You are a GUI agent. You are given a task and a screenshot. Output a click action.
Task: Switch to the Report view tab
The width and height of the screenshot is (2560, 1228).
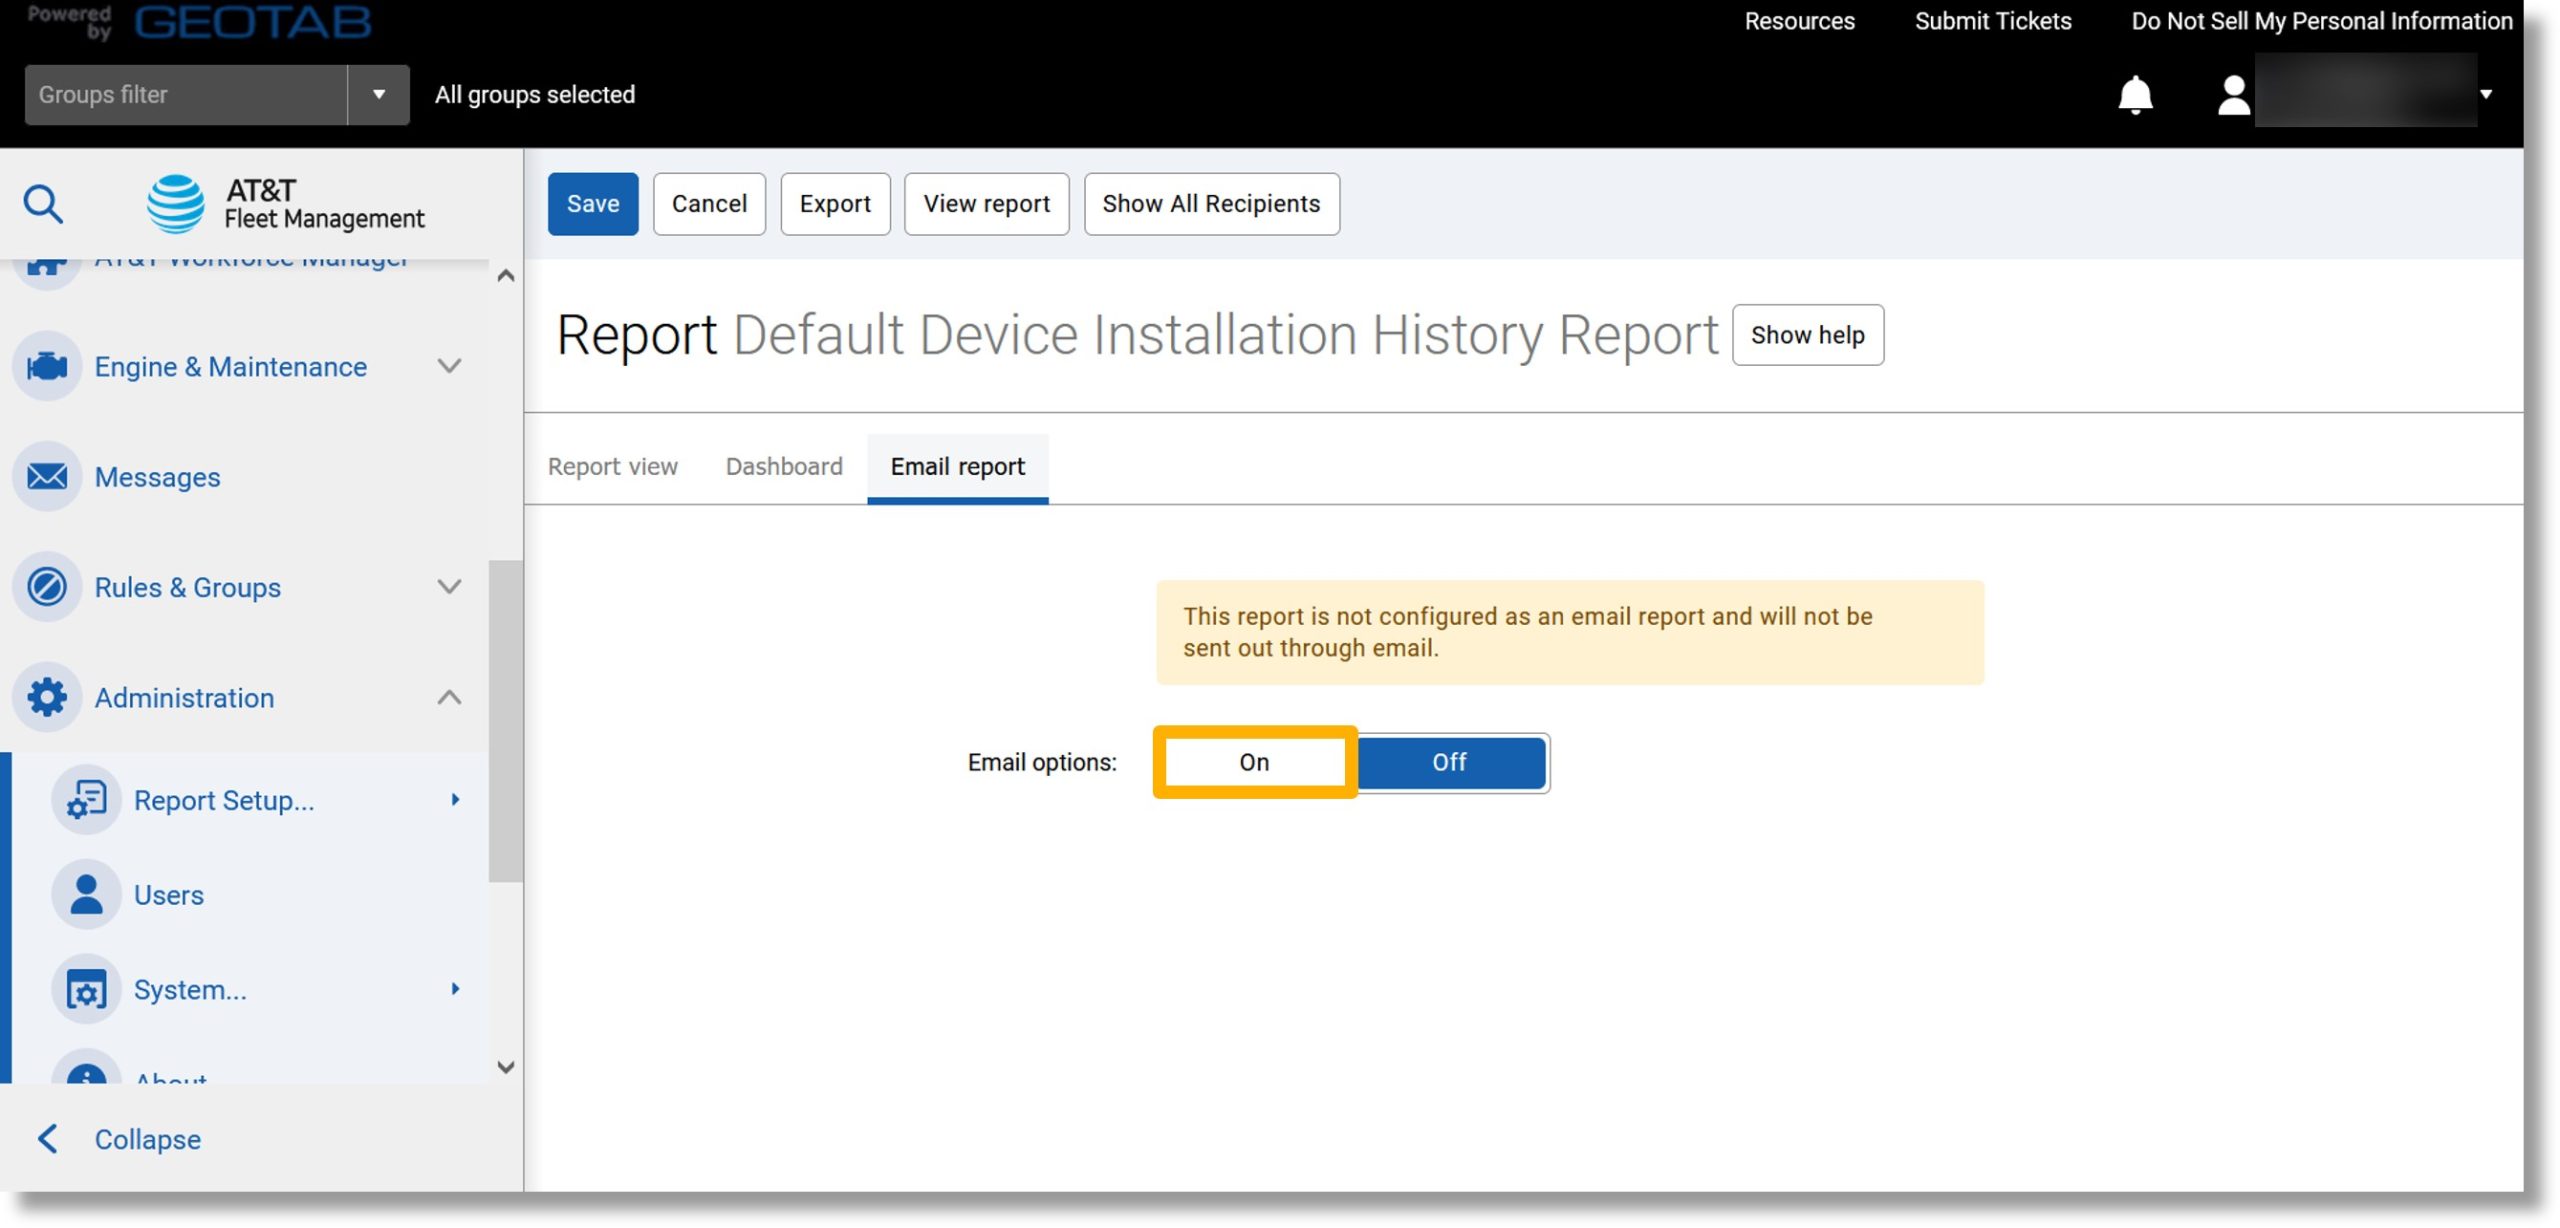(612, 467)
